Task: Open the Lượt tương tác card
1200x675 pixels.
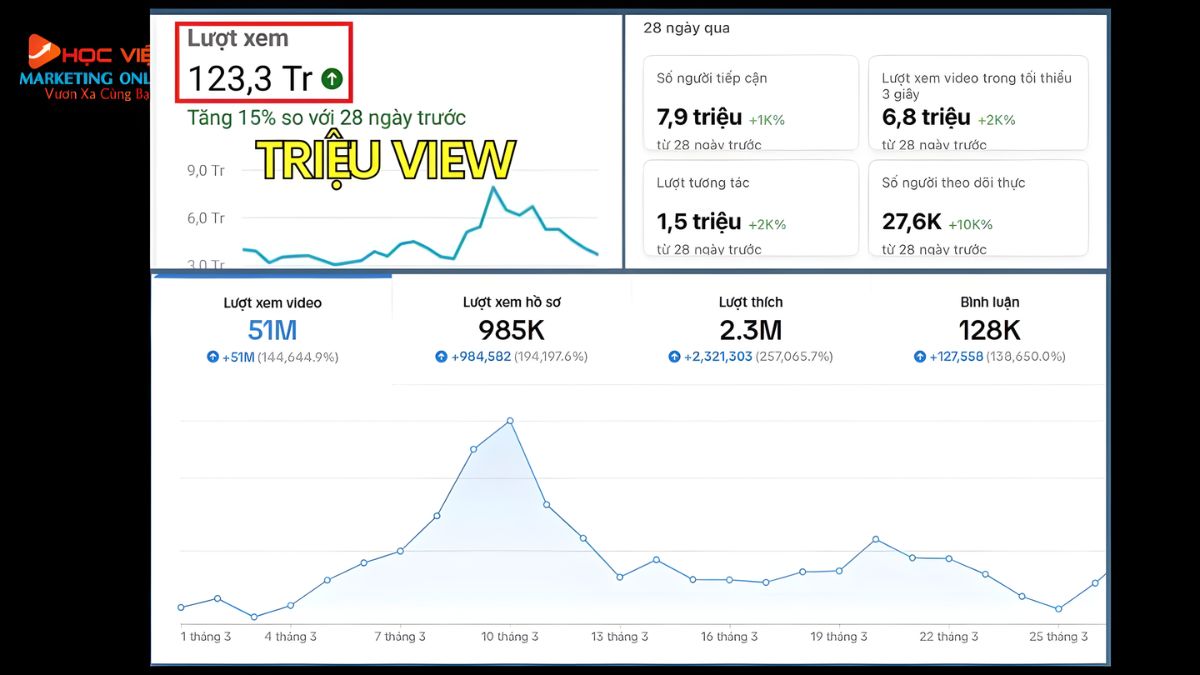Action: 751,208
